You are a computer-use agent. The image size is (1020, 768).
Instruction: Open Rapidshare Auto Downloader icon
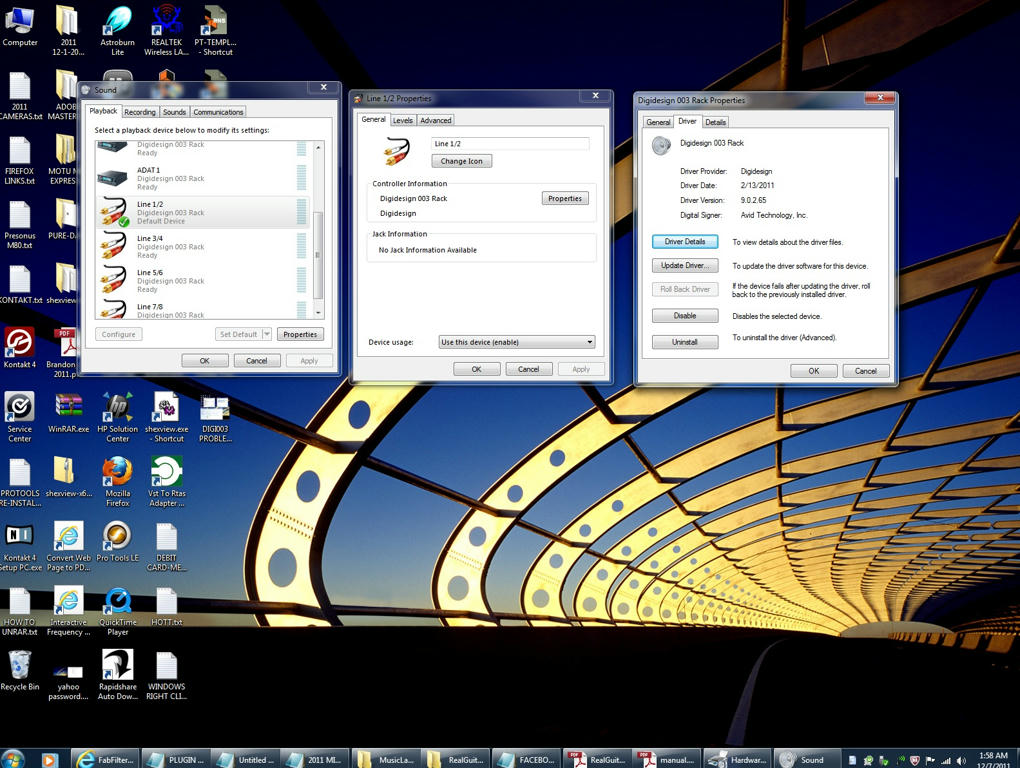pos(117,675)
